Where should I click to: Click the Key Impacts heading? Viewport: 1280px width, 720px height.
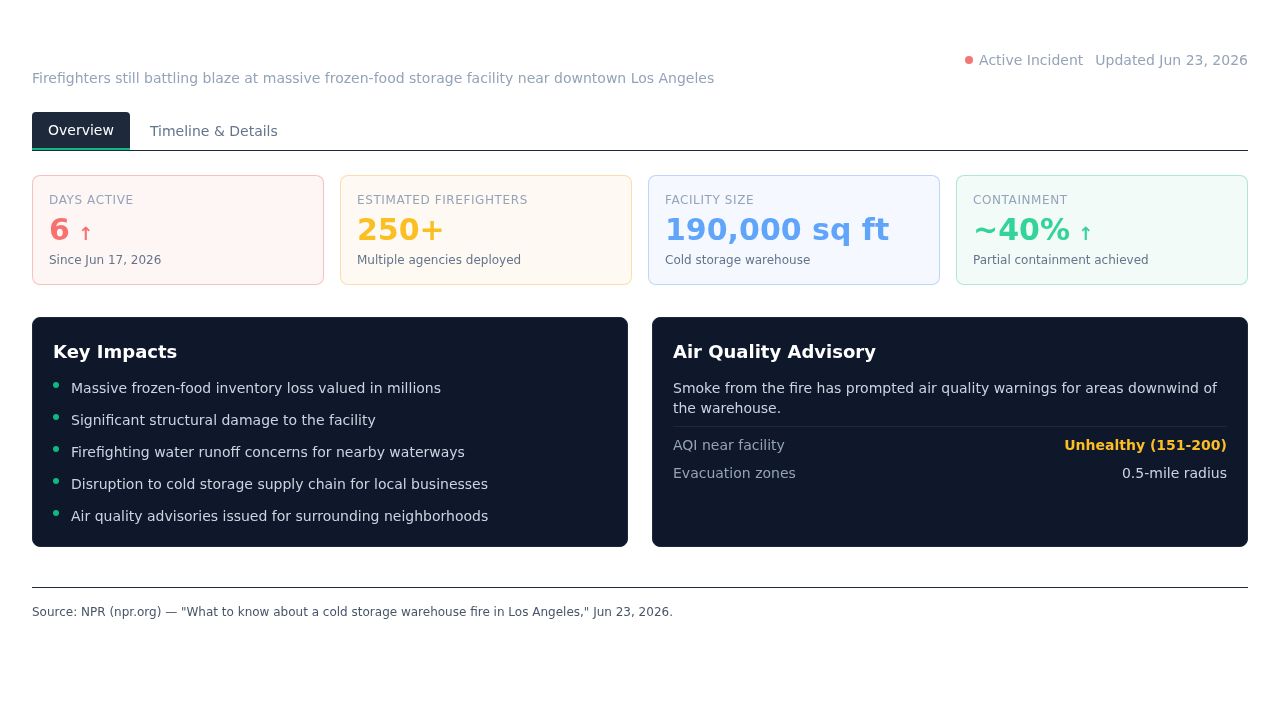click(115, 352)
